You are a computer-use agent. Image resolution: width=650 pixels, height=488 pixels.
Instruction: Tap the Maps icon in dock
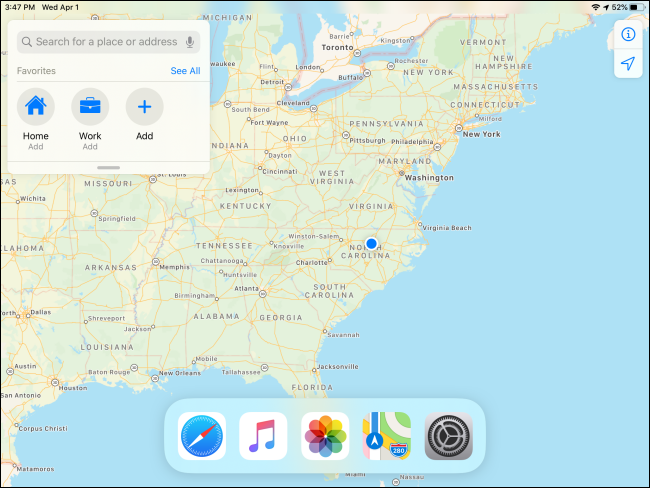pos(387,436)
